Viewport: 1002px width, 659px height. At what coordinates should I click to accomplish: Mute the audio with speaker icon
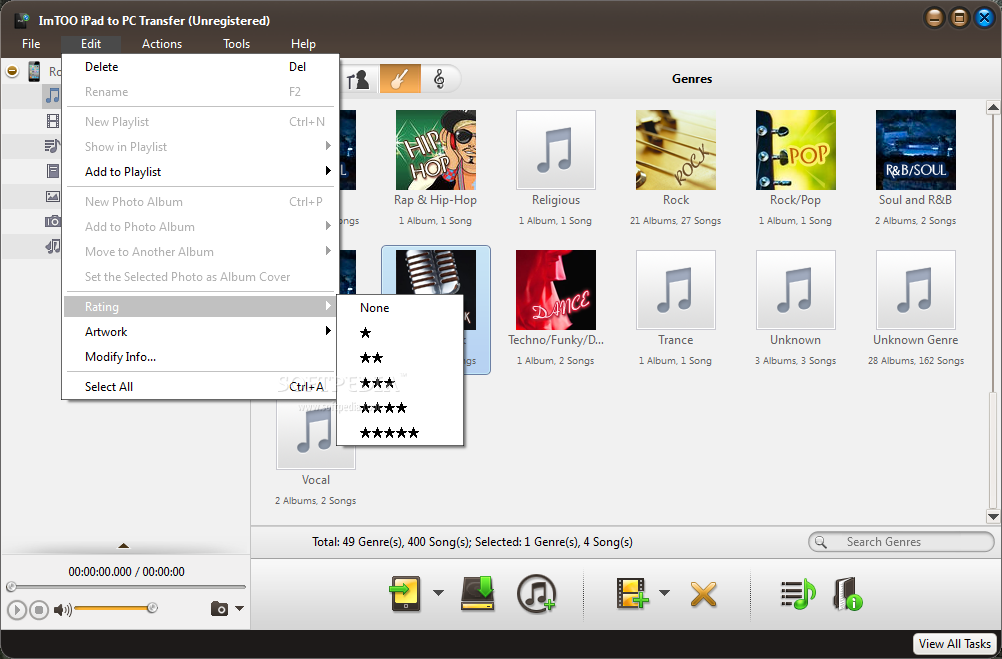pyautogui.click(x=62, y=610)
